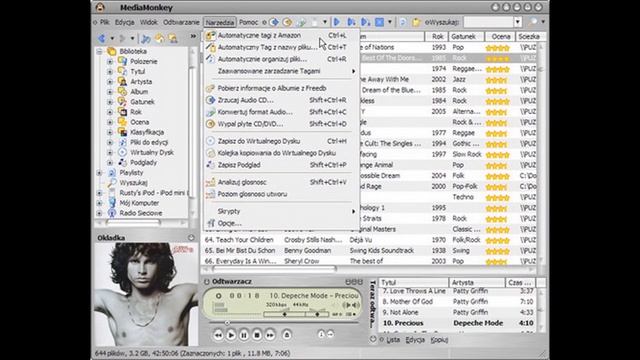Click the magnifier search icon in toolbar
This screenshot has height=360, width=640.
(533, 22)
